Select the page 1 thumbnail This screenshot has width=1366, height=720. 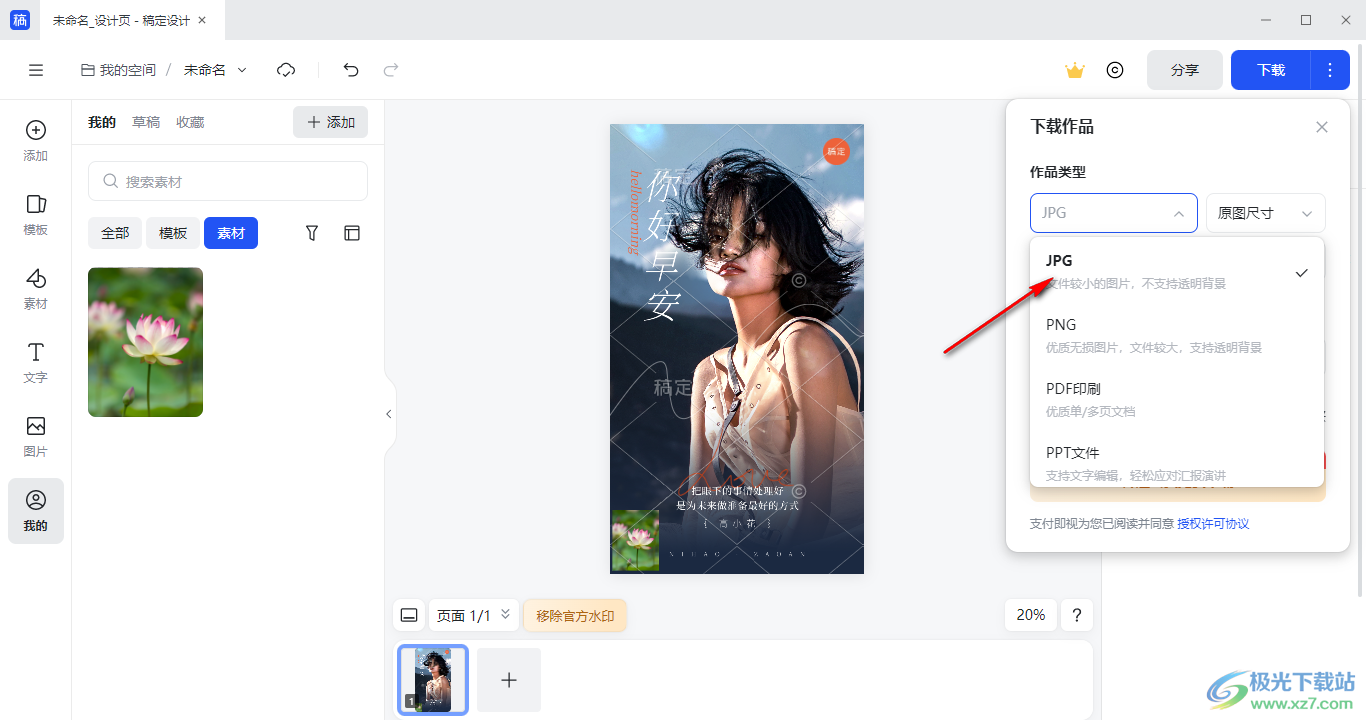[433, 680]
